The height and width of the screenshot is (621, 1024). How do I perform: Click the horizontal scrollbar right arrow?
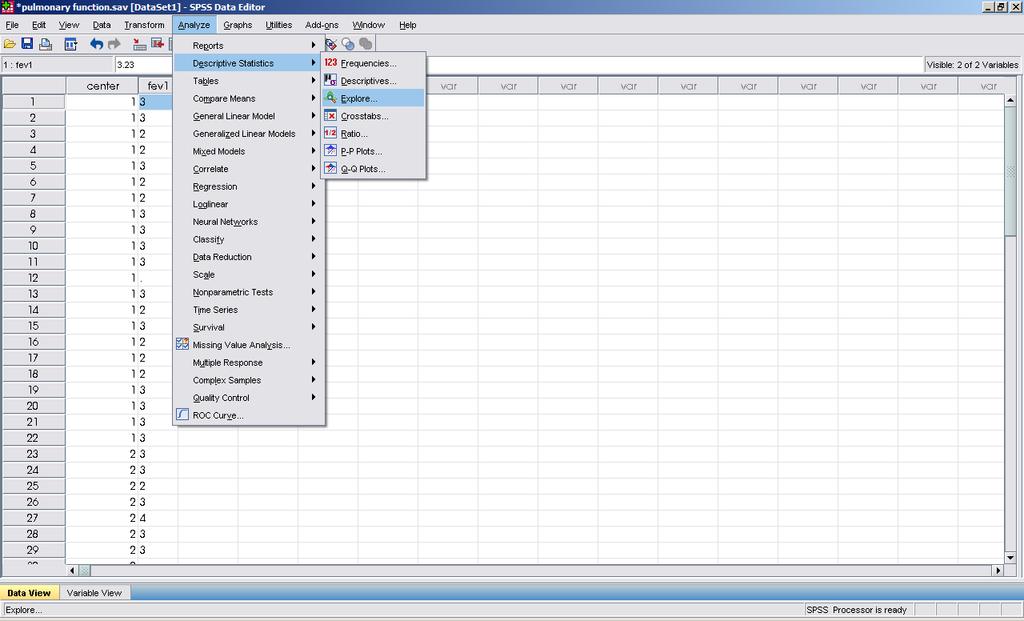point(998,570)
